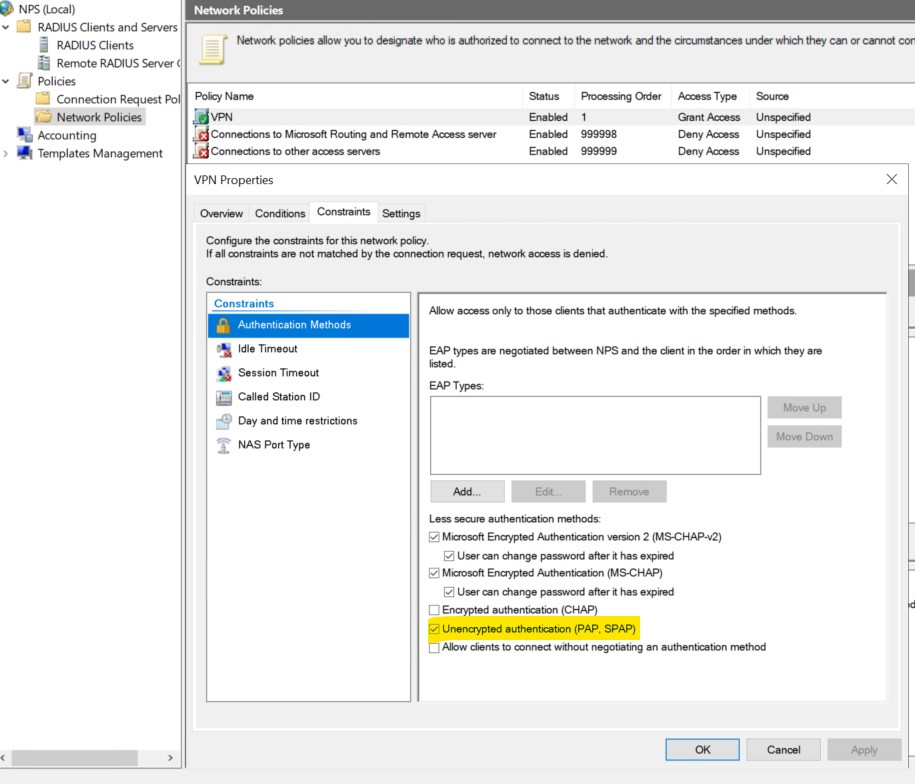This screenshot has height=784, width=915.
Task: Select the Constraints tab
Action: (344, 212)
